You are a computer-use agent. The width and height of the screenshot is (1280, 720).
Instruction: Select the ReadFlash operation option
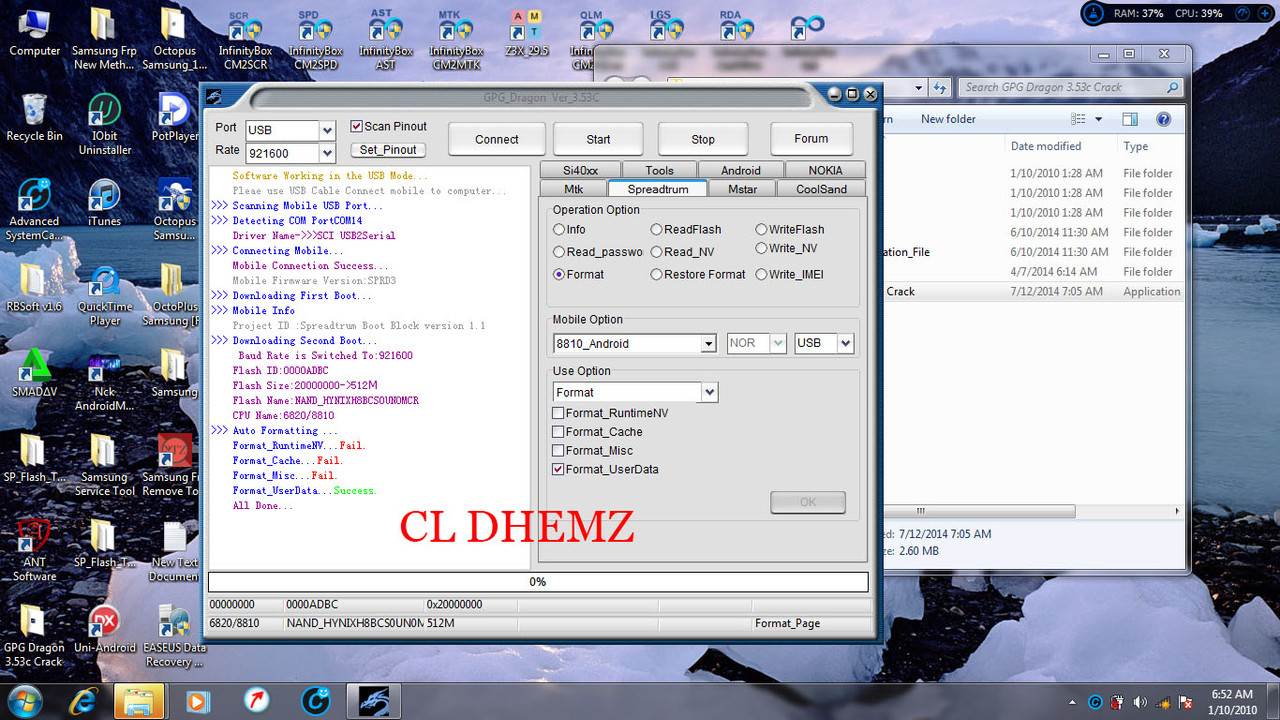[x=656, y=229]
